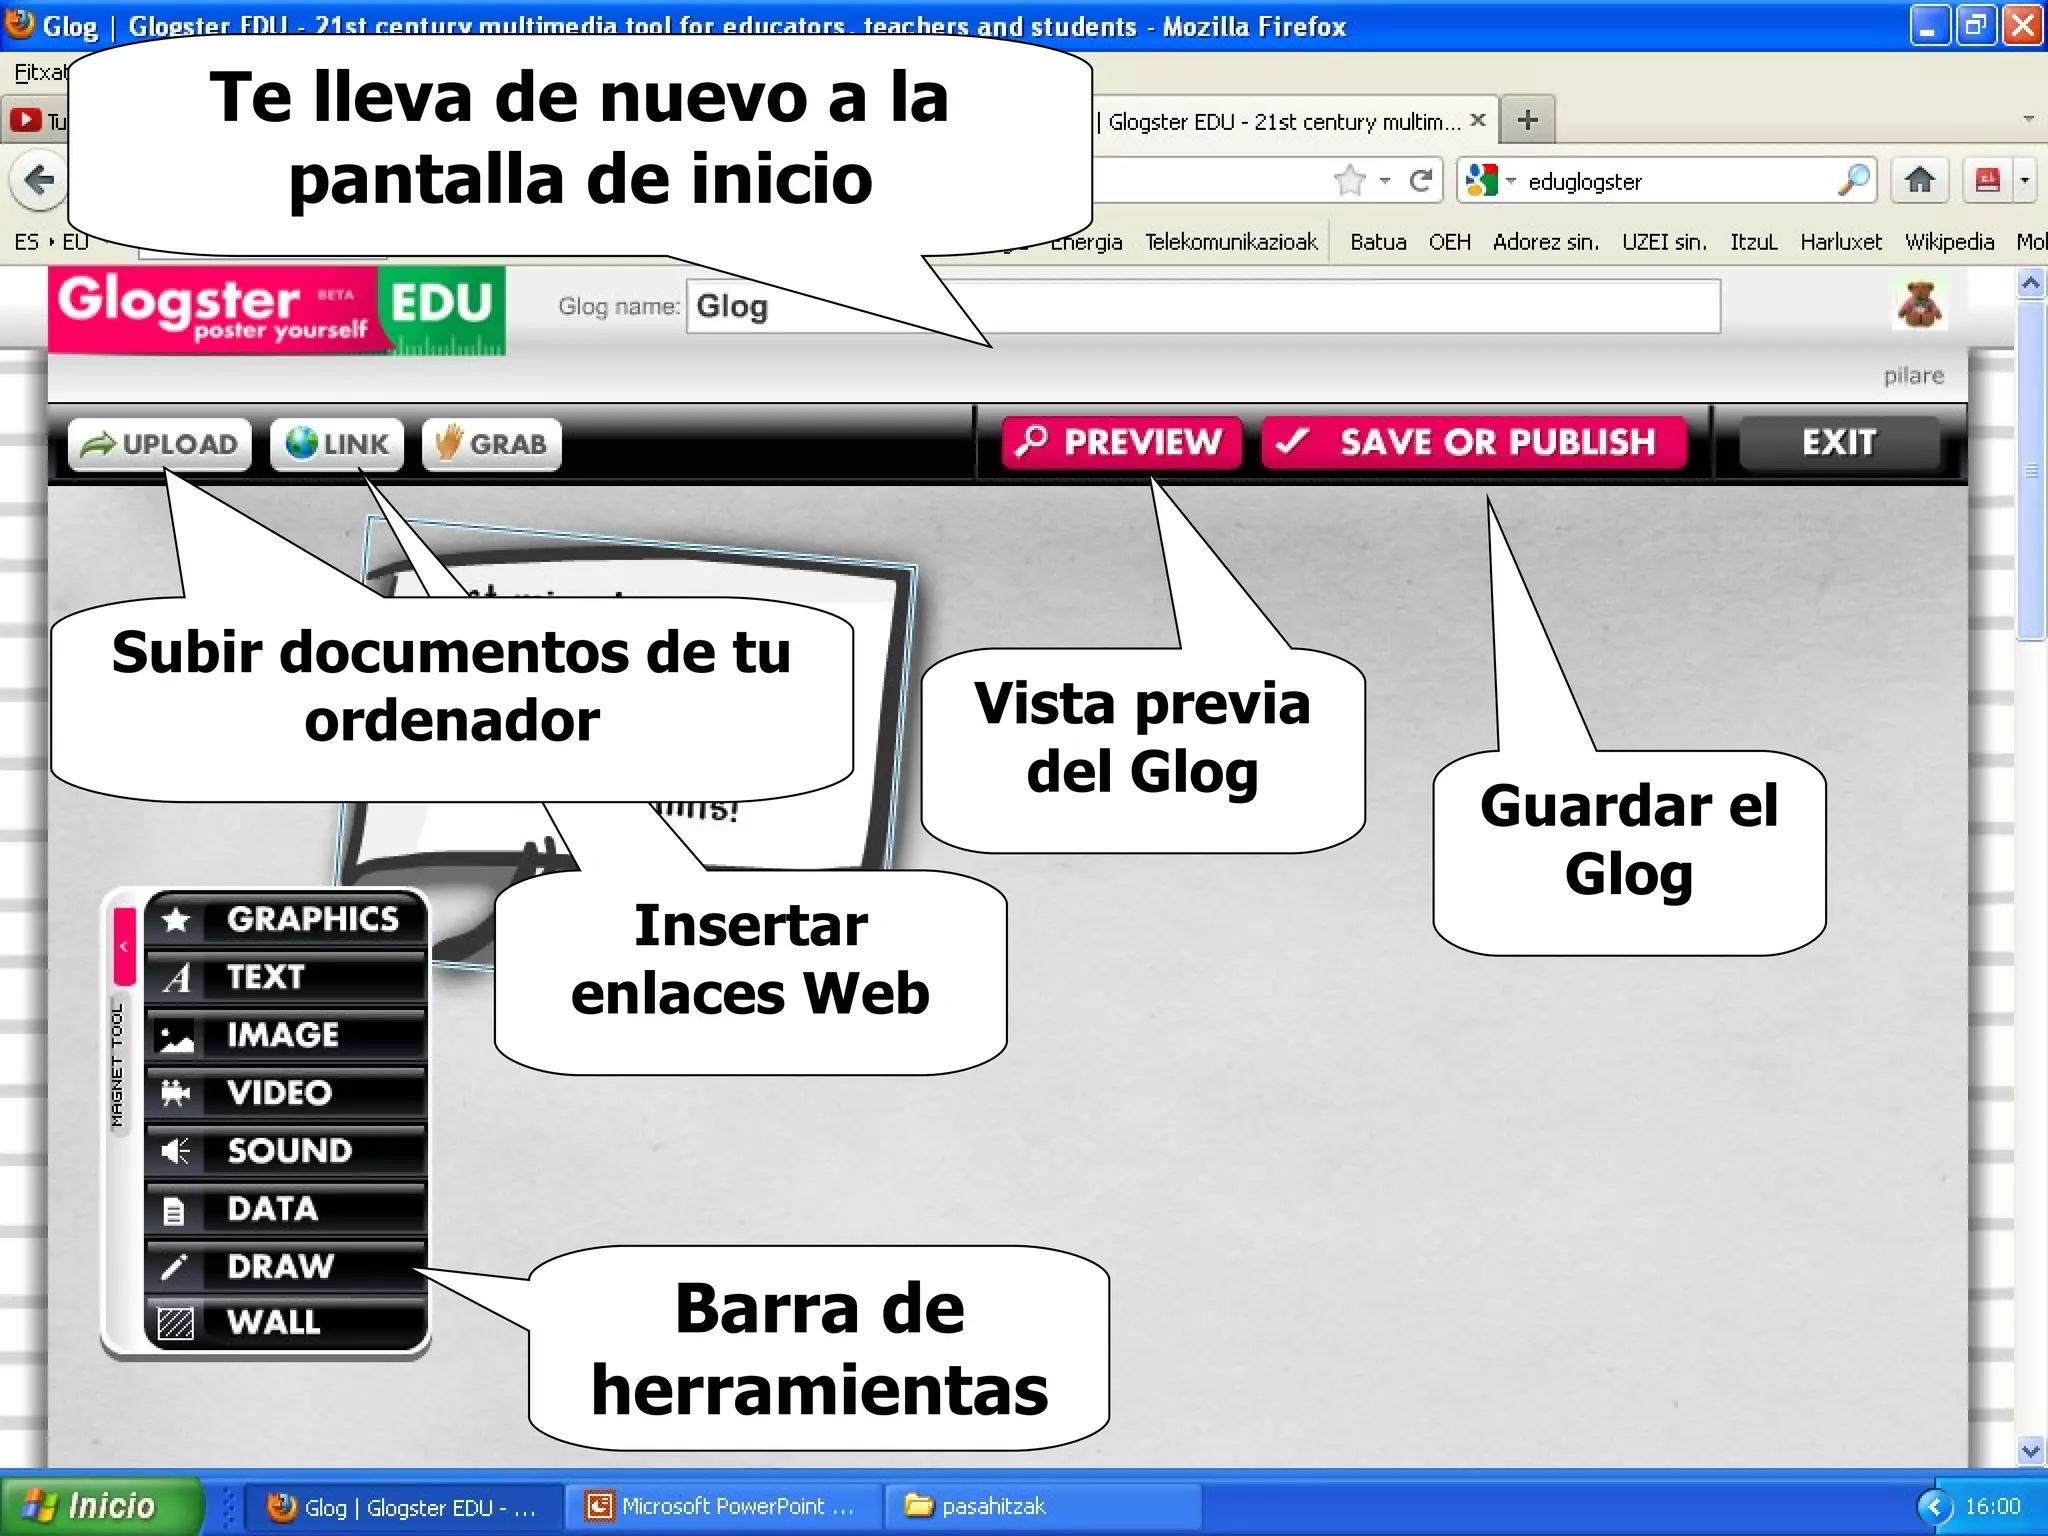2048x1536 pixels.
Task: Open the Batua bookmark
Action: 1378,242
